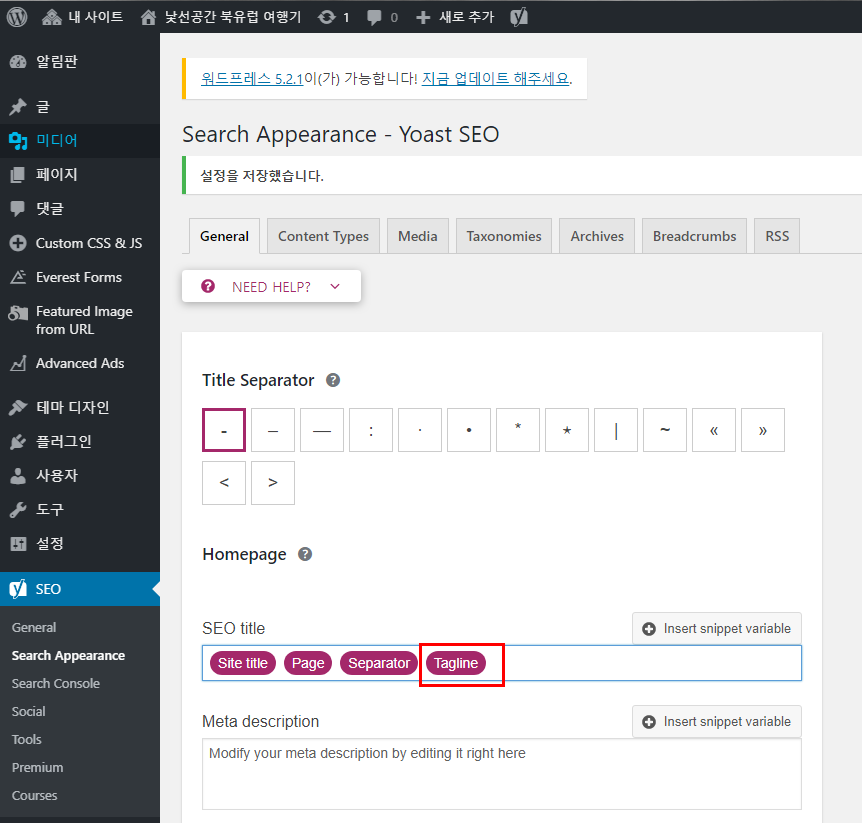Open Premium submenu item

point(37,767)
